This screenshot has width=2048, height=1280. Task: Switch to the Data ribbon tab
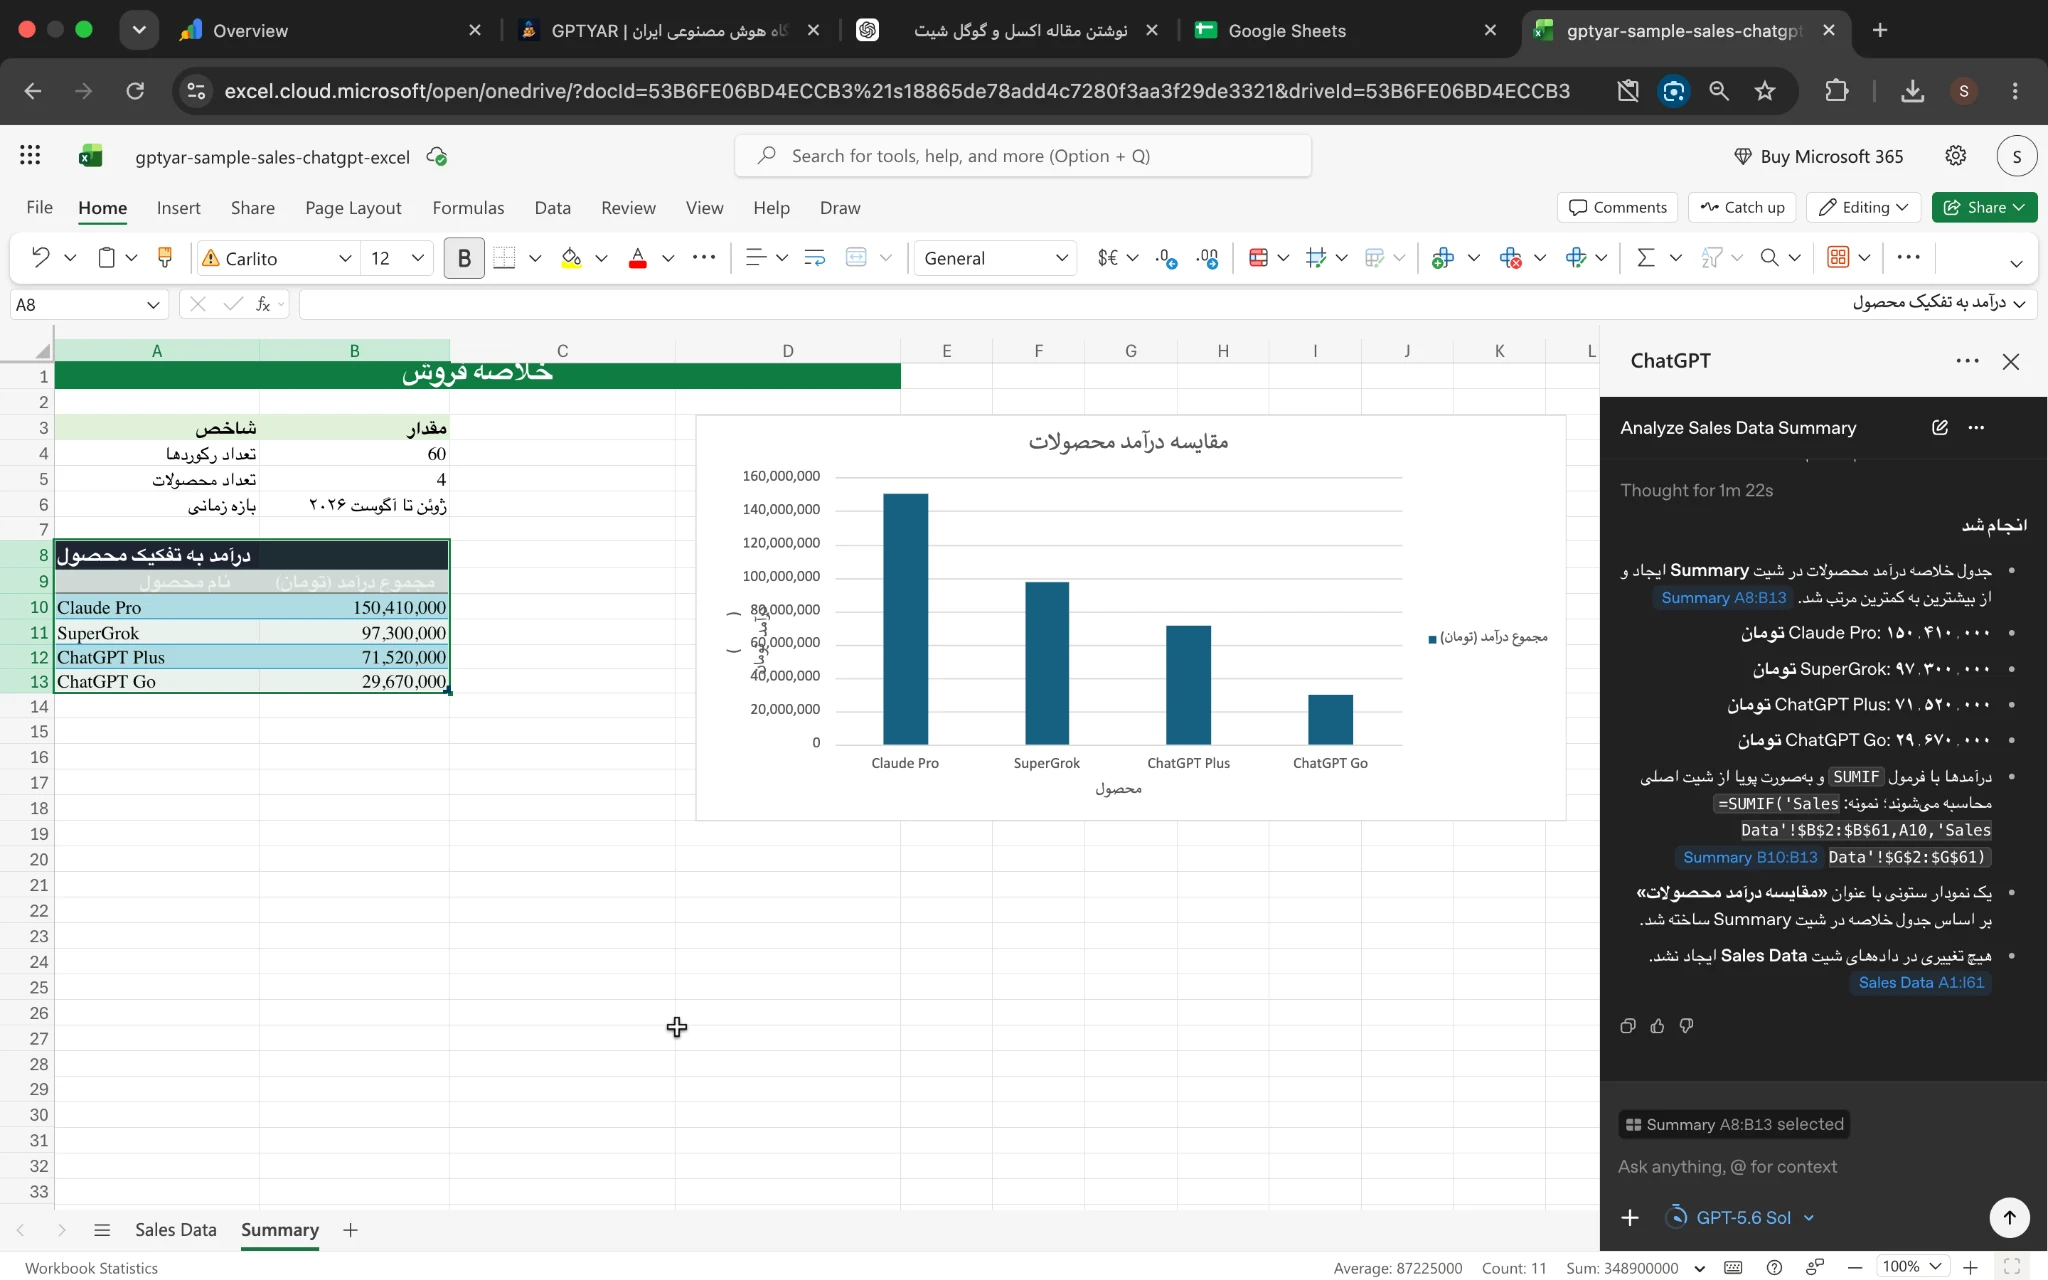point(552,207)
